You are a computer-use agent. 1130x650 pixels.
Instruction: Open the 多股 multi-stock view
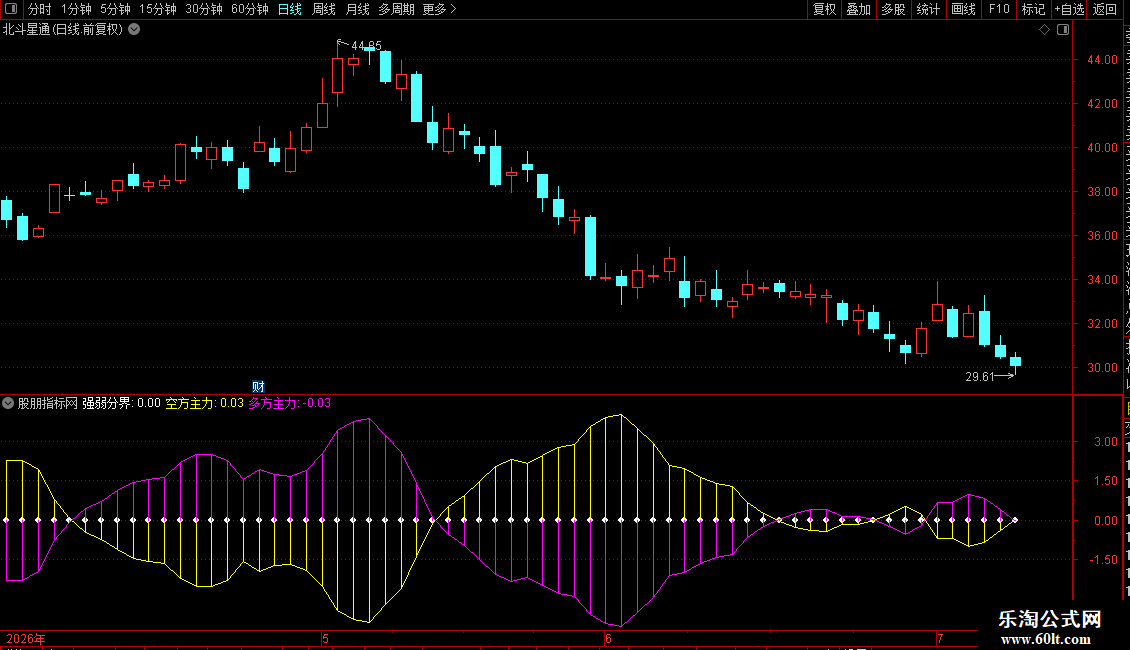pyautogui.click(x=894, y=9)
